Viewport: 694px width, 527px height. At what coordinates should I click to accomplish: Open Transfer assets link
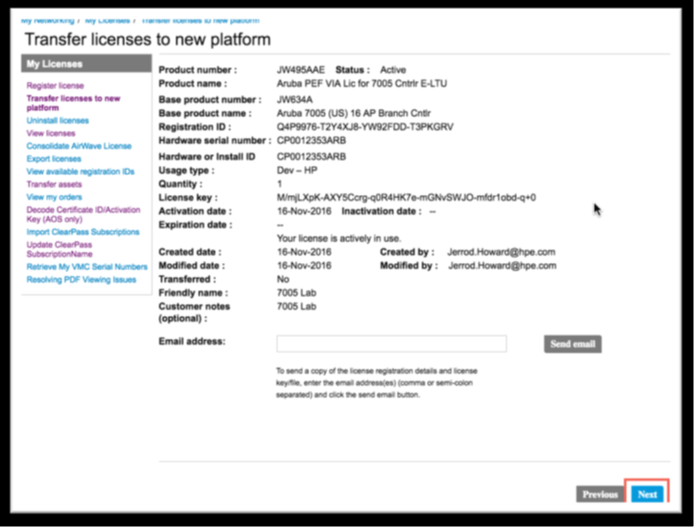point(54,185)
